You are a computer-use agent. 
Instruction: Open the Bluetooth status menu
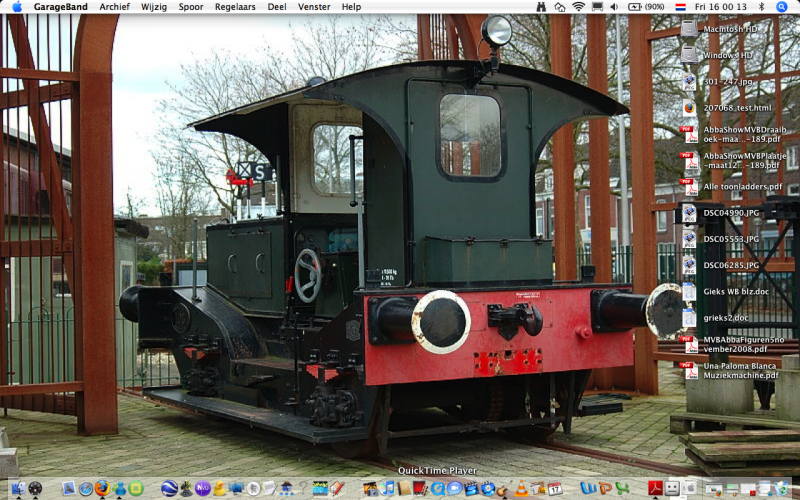761,7
